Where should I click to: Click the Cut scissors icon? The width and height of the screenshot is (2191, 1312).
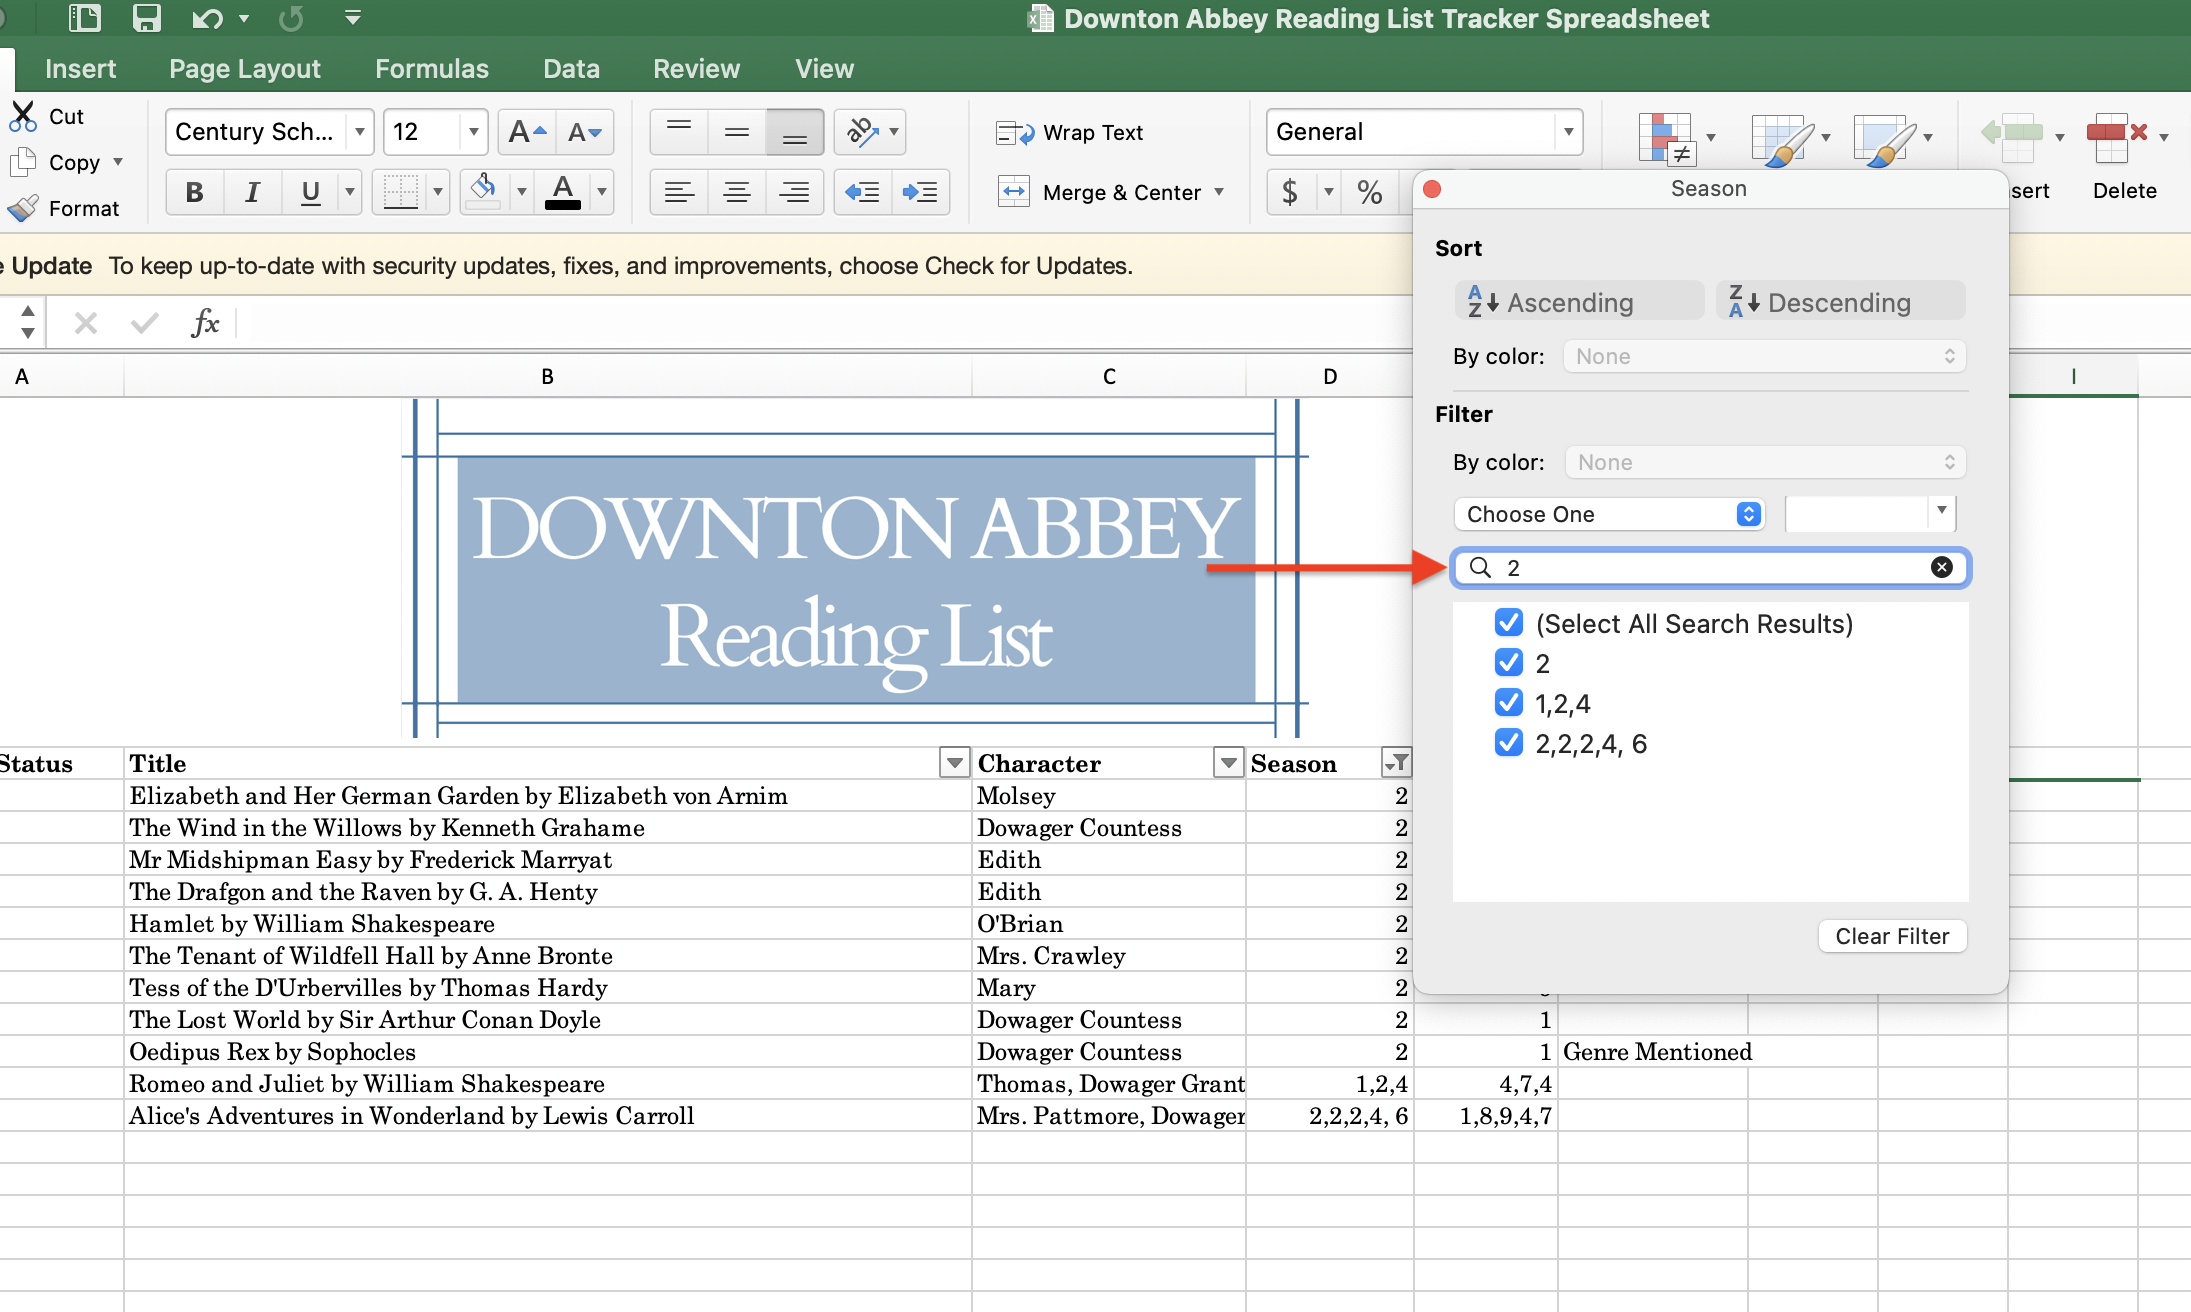(23, 116)
